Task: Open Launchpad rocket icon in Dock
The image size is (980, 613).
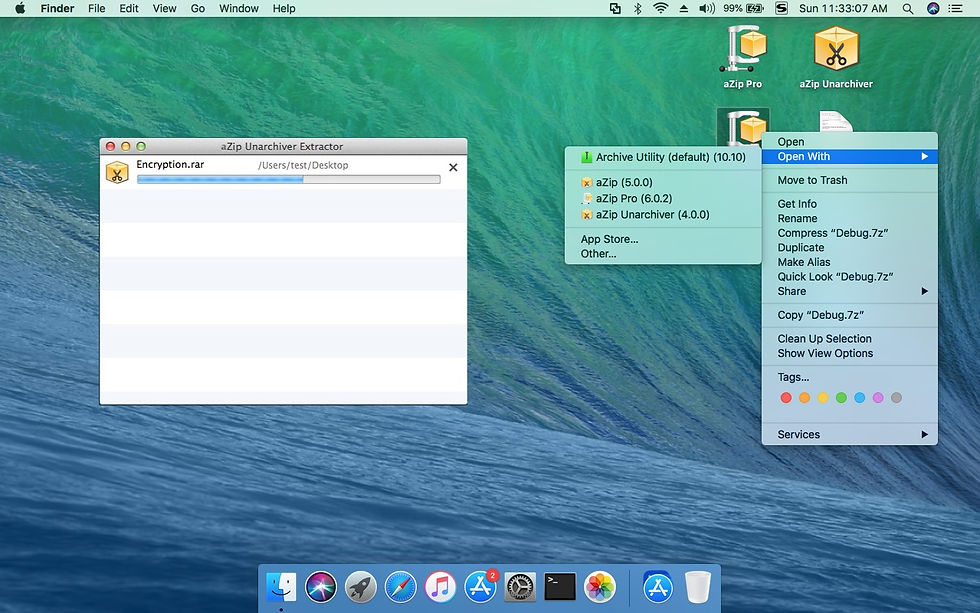Action: point(361,587)
